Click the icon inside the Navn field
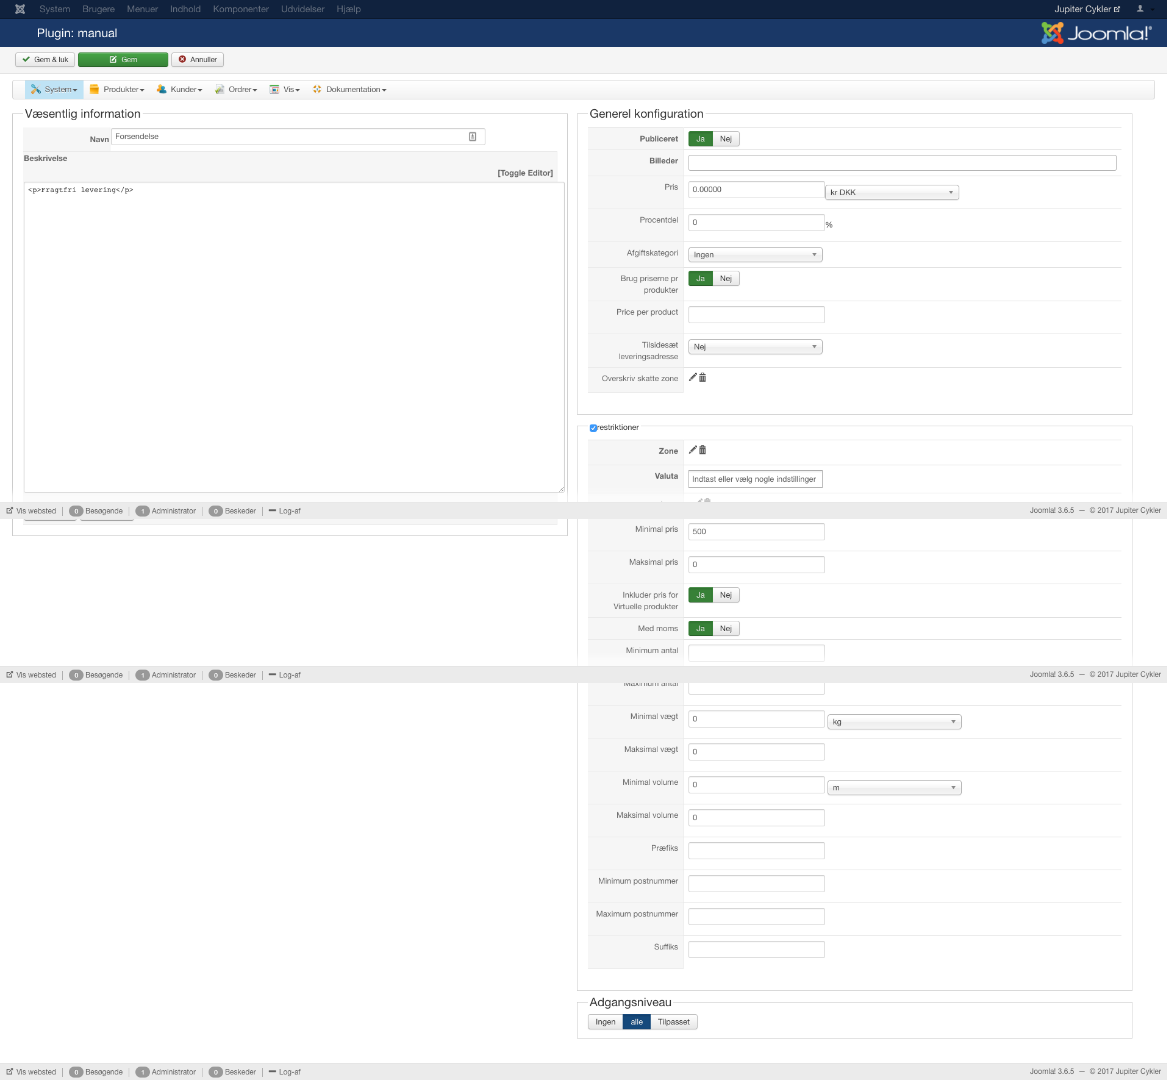 [x=473, y=136]
